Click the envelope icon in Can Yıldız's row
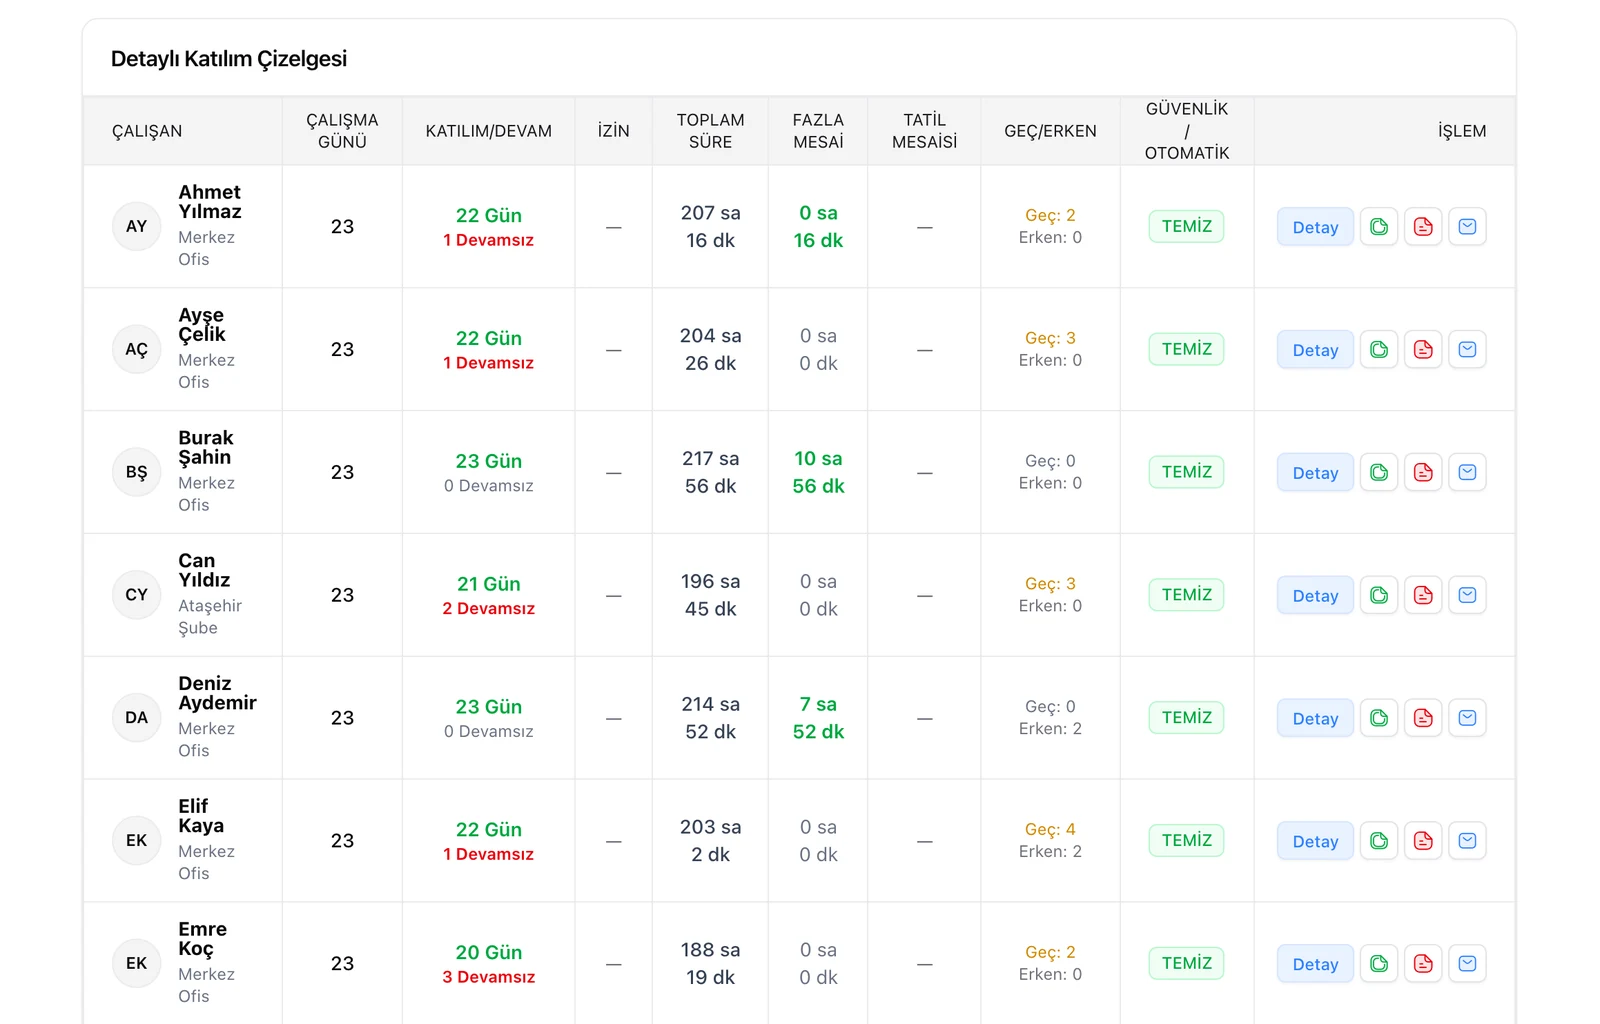 pyautogui.click(x=1467, y=595)
